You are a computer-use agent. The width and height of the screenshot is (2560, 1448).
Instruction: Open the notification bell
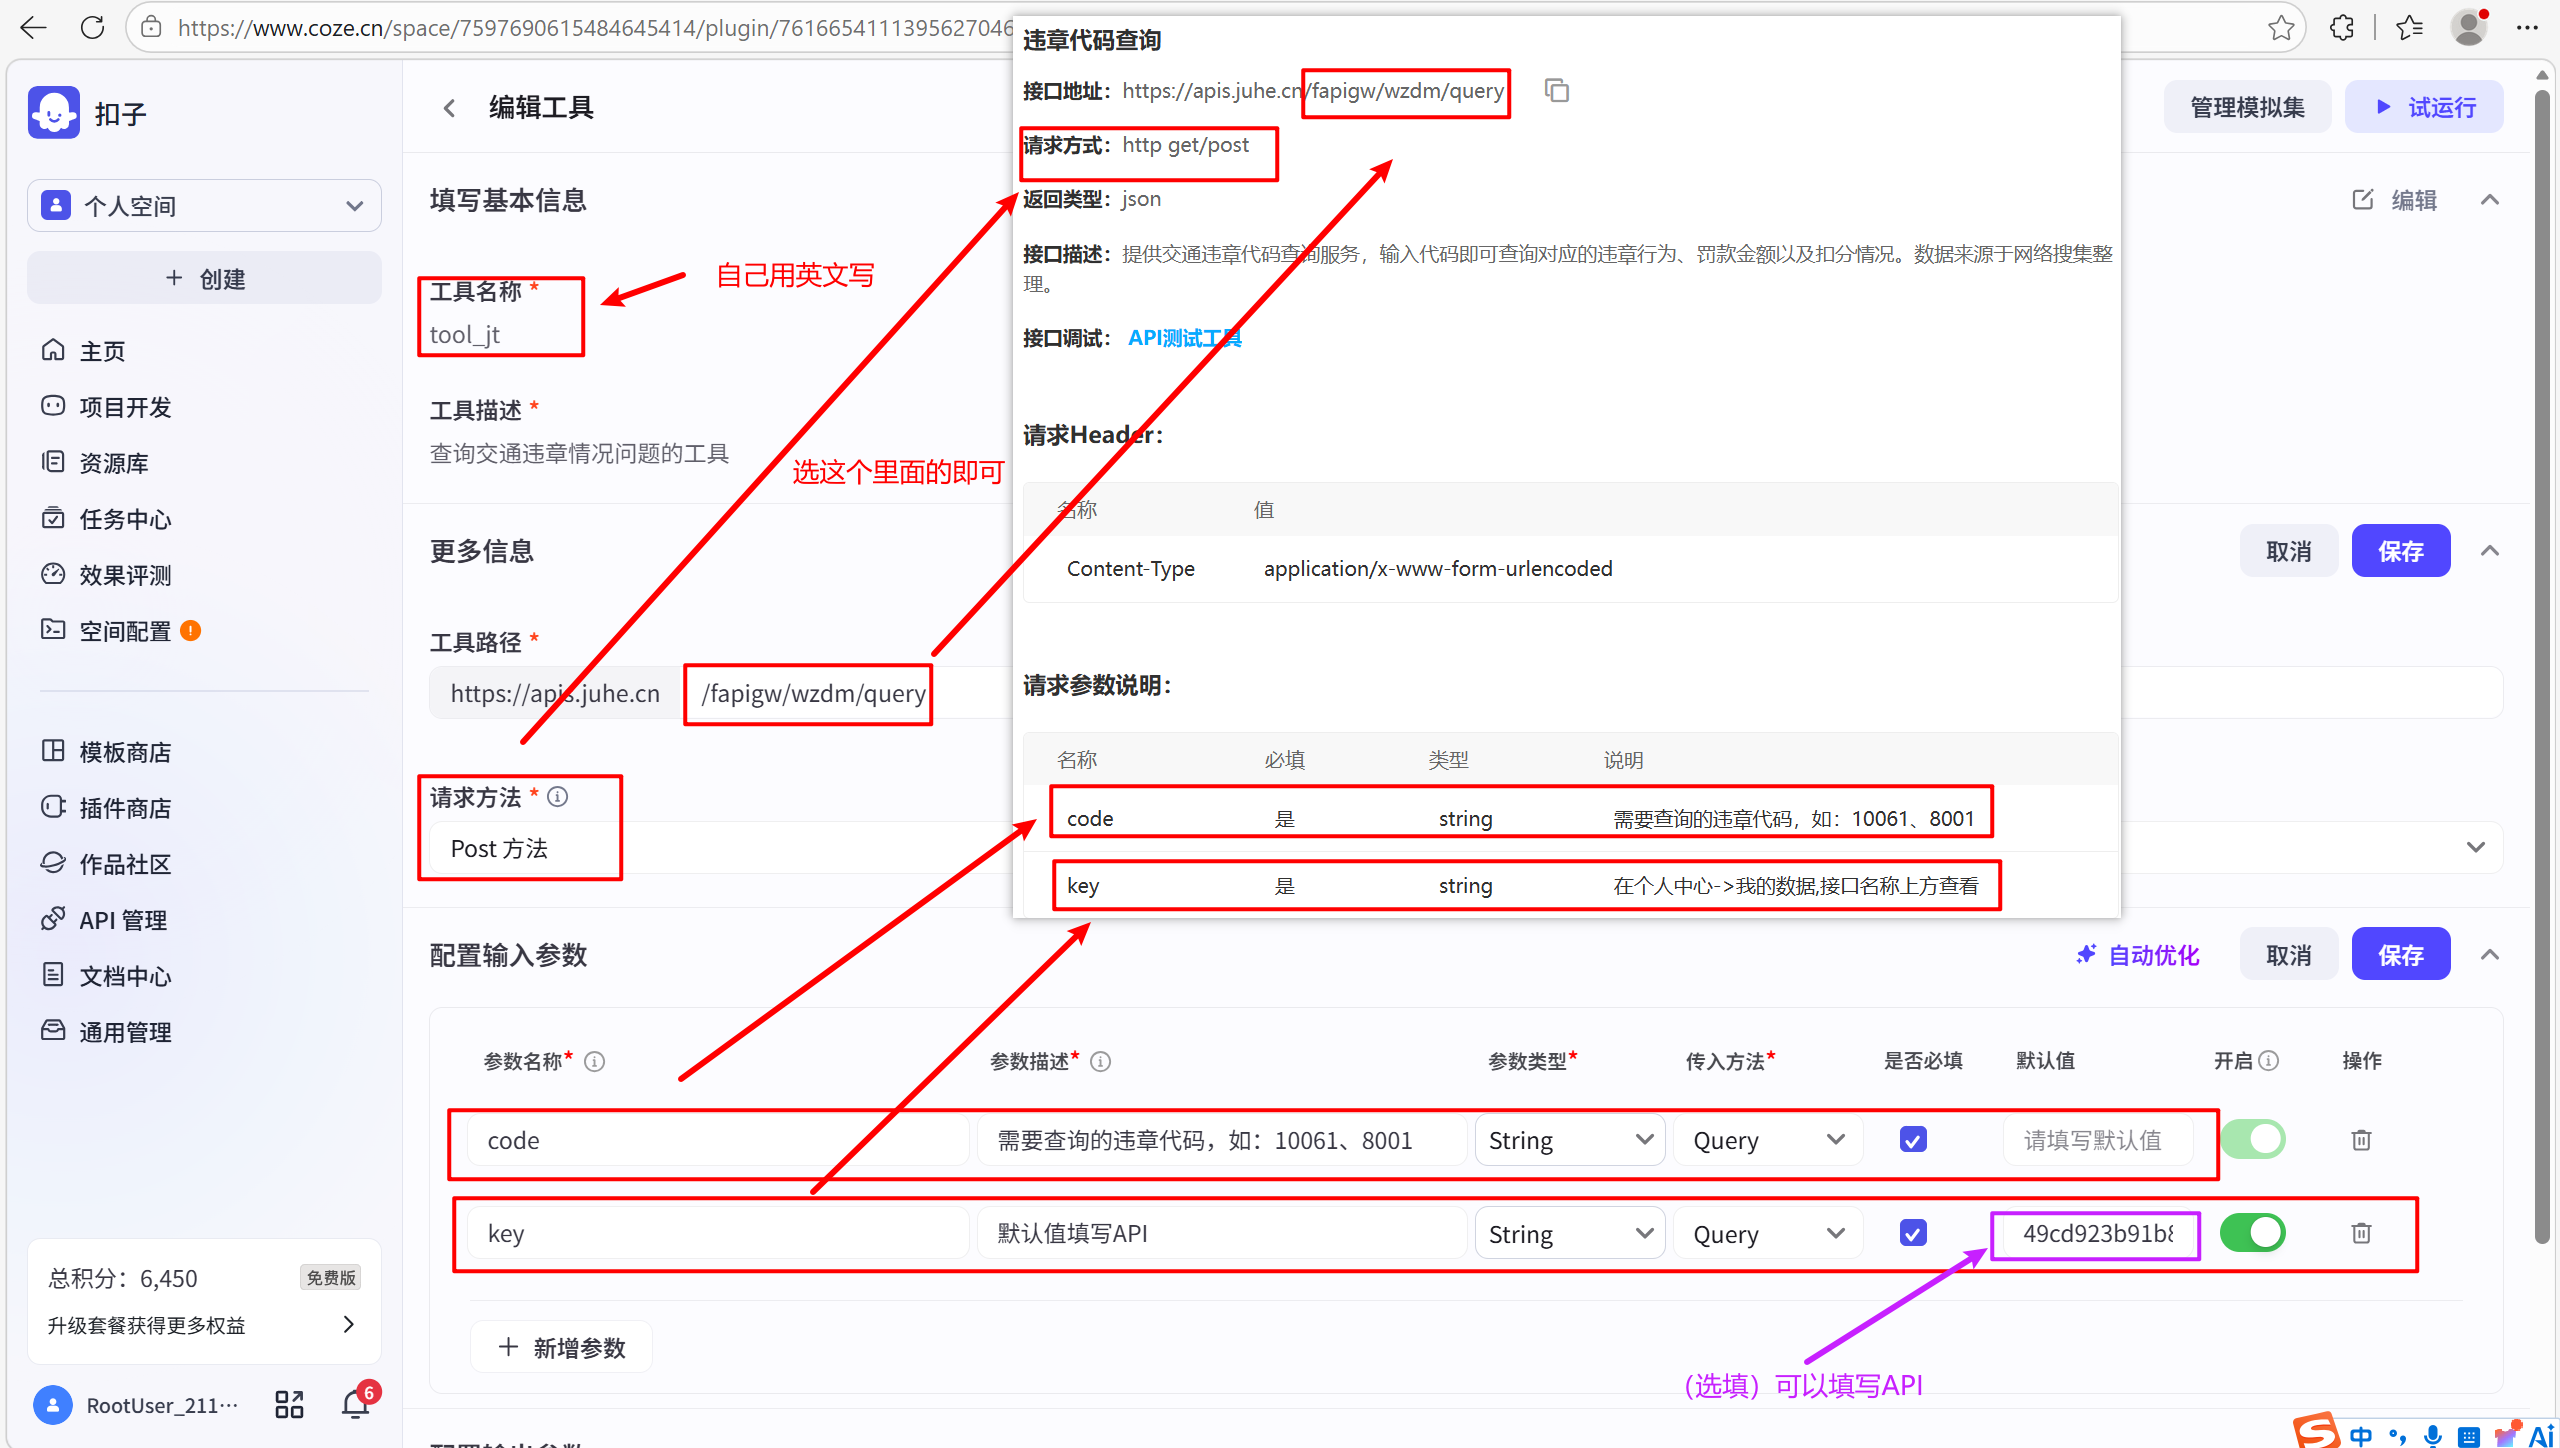(356, 1404)
